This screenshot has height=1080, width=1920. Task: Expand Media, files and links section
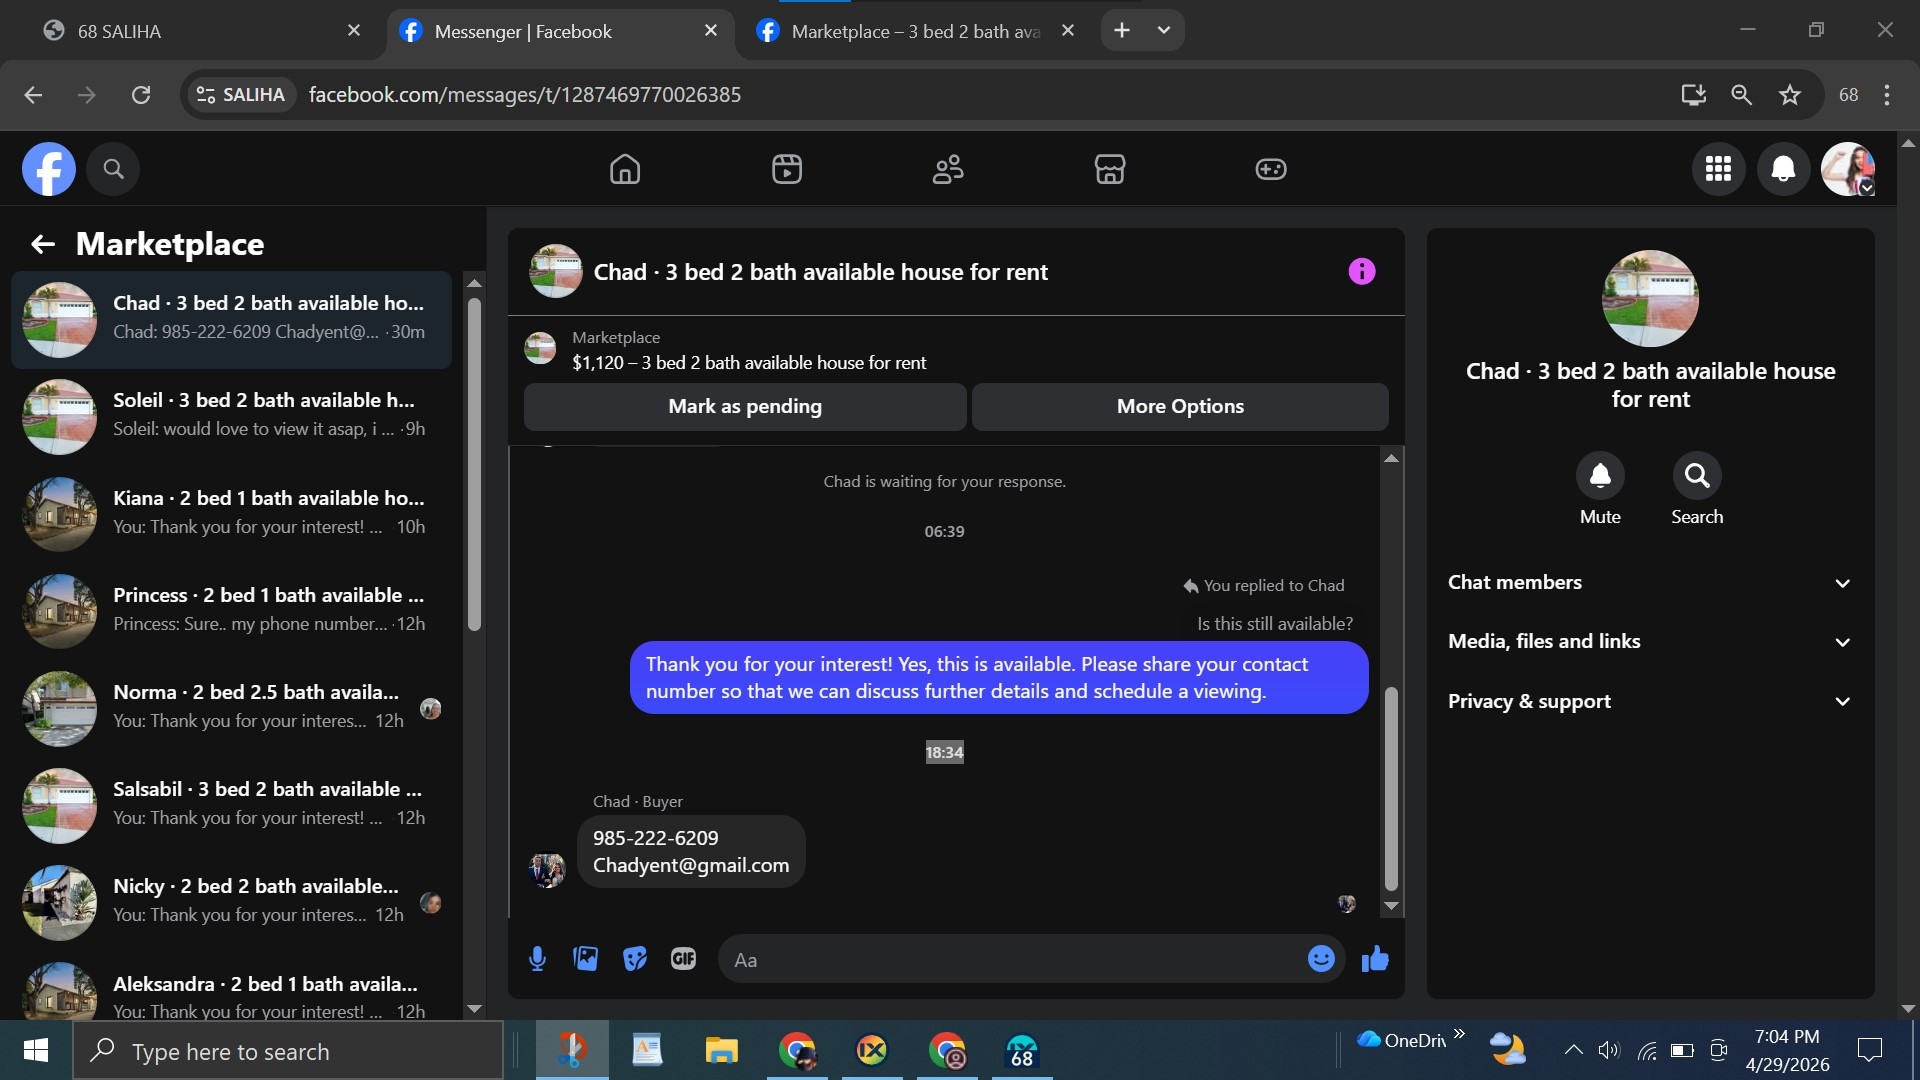tap(1649, 642)
